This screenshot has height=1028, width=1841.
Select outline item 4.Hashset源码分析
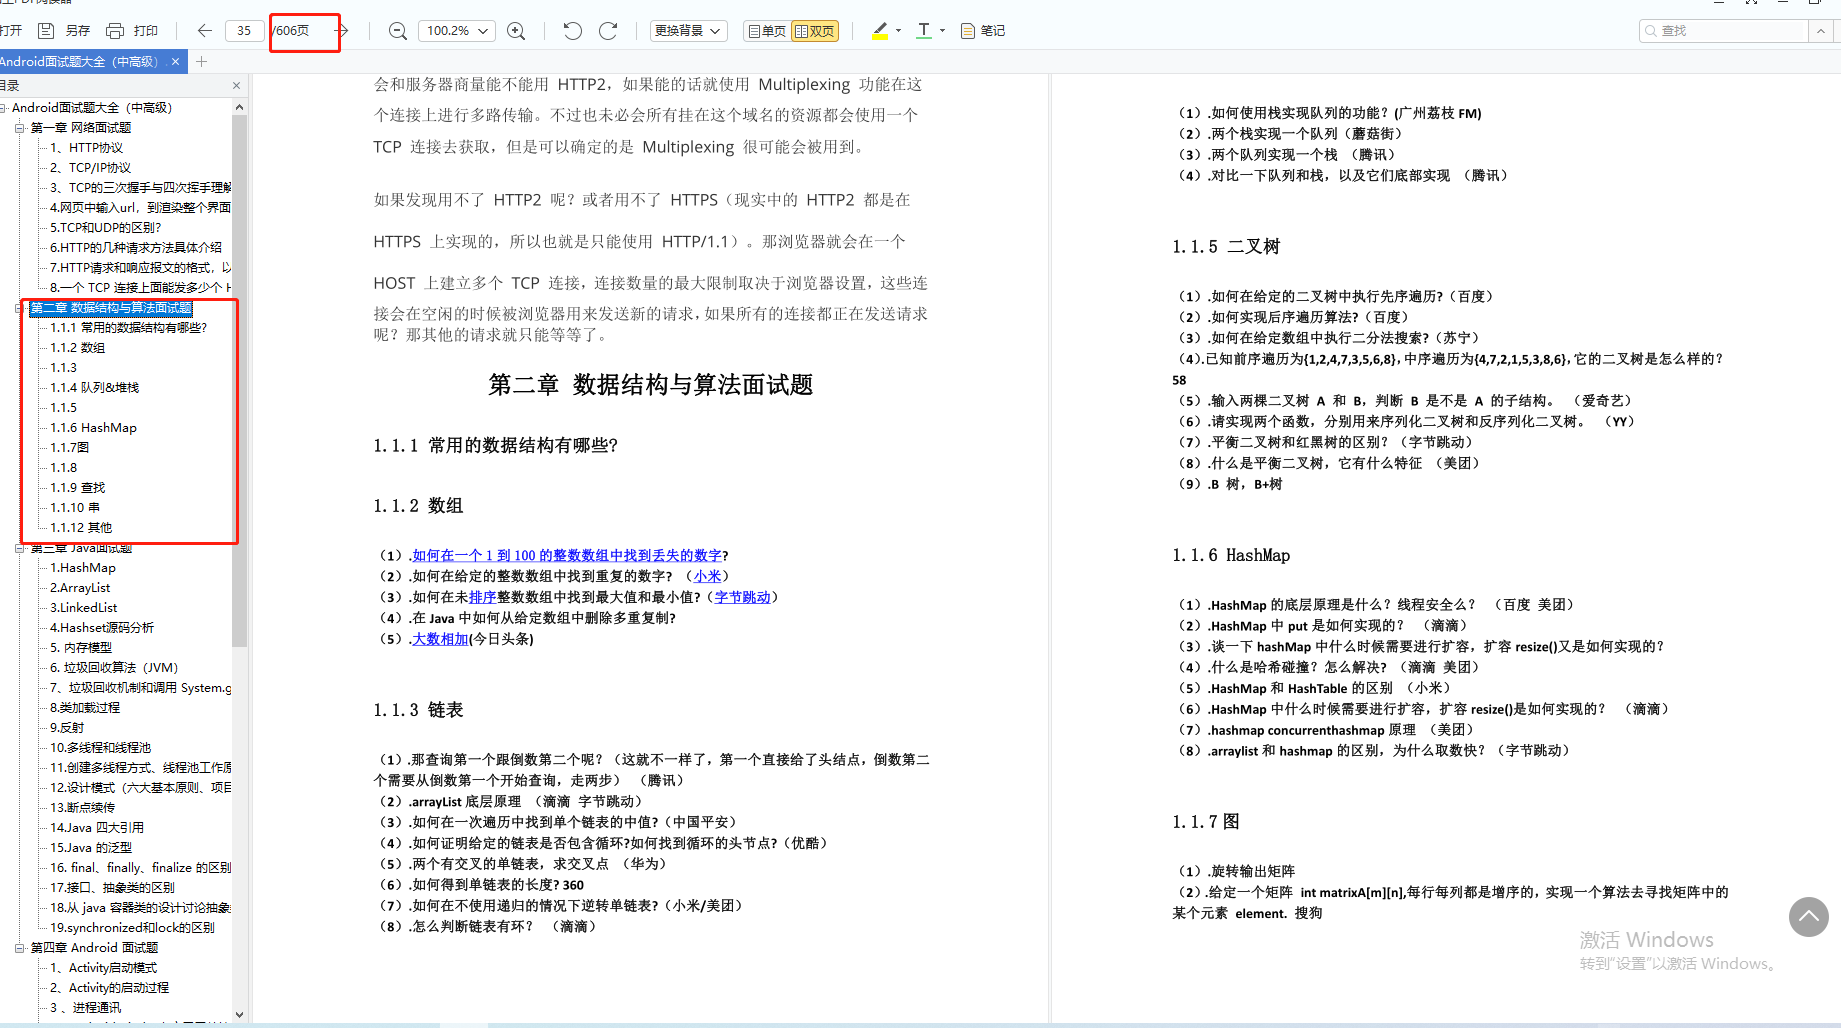coord(102,628)
